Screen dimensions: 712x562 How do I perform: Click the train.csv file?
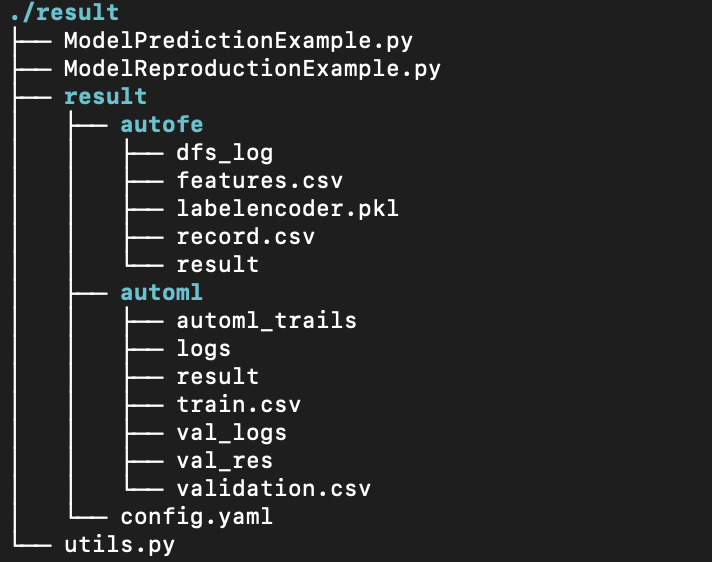click(x=238, y=405)
